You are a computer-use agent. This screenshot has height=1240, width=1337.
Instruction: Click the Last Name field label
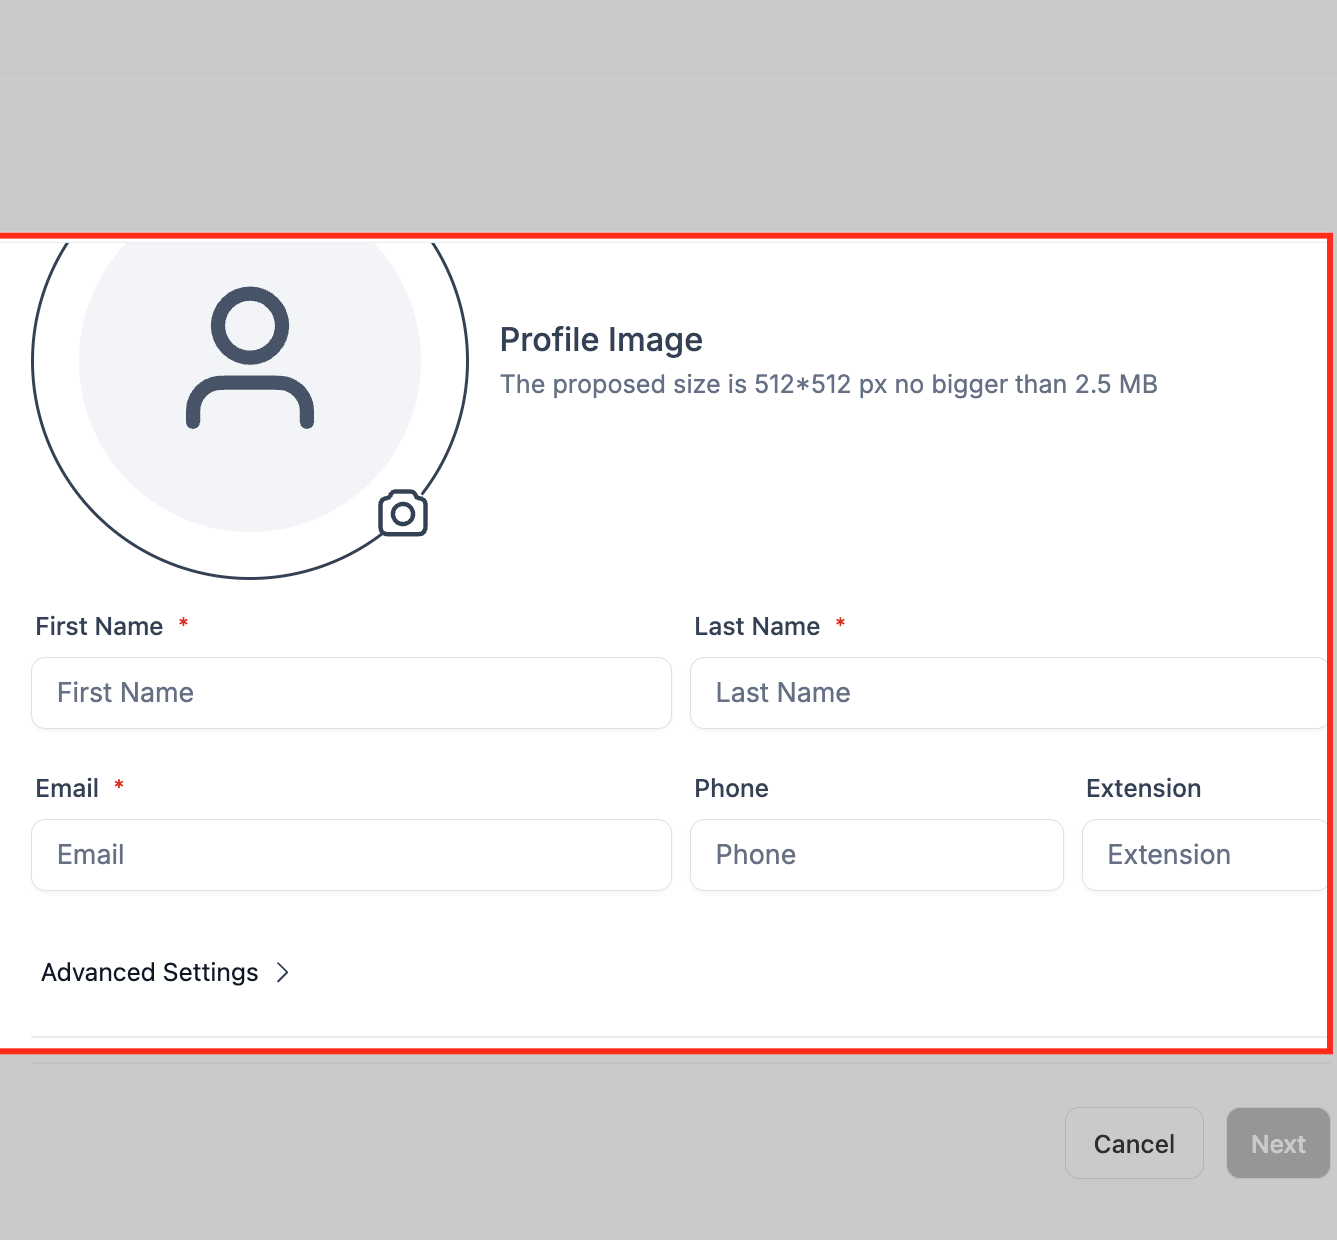point(757,626)
